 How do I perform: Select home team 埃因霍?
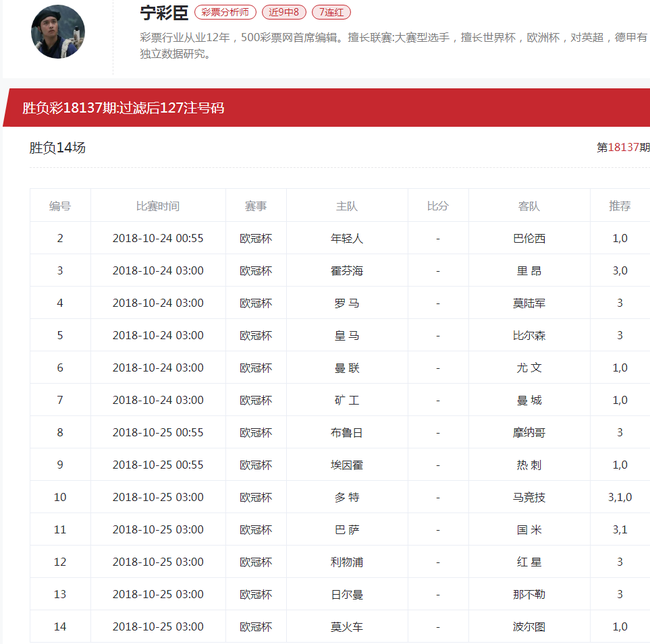coord(347,465)
